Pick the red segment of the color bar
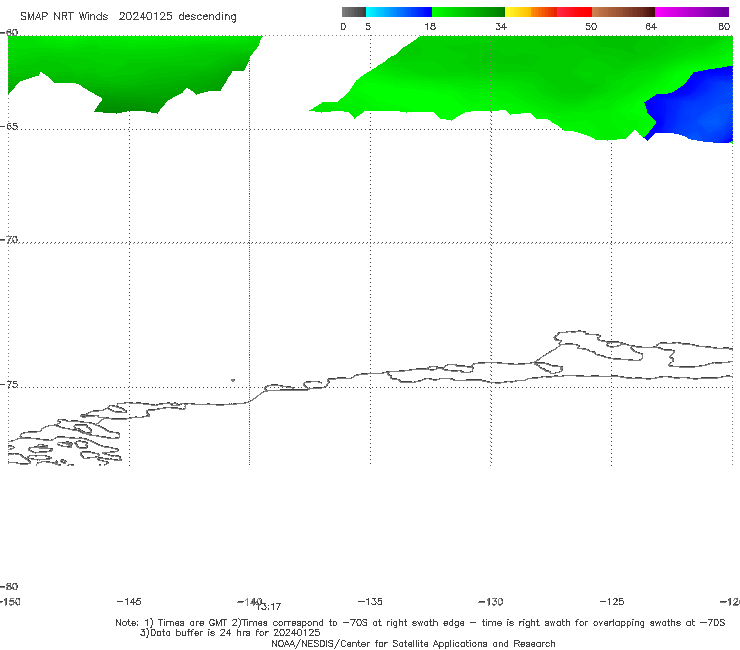This screenshot has height=650, width=740. coord(574,12)
